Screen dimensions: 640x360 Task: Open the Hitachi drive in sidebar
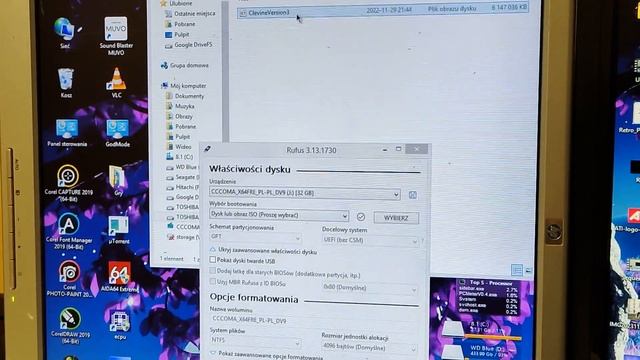(182, 187)
